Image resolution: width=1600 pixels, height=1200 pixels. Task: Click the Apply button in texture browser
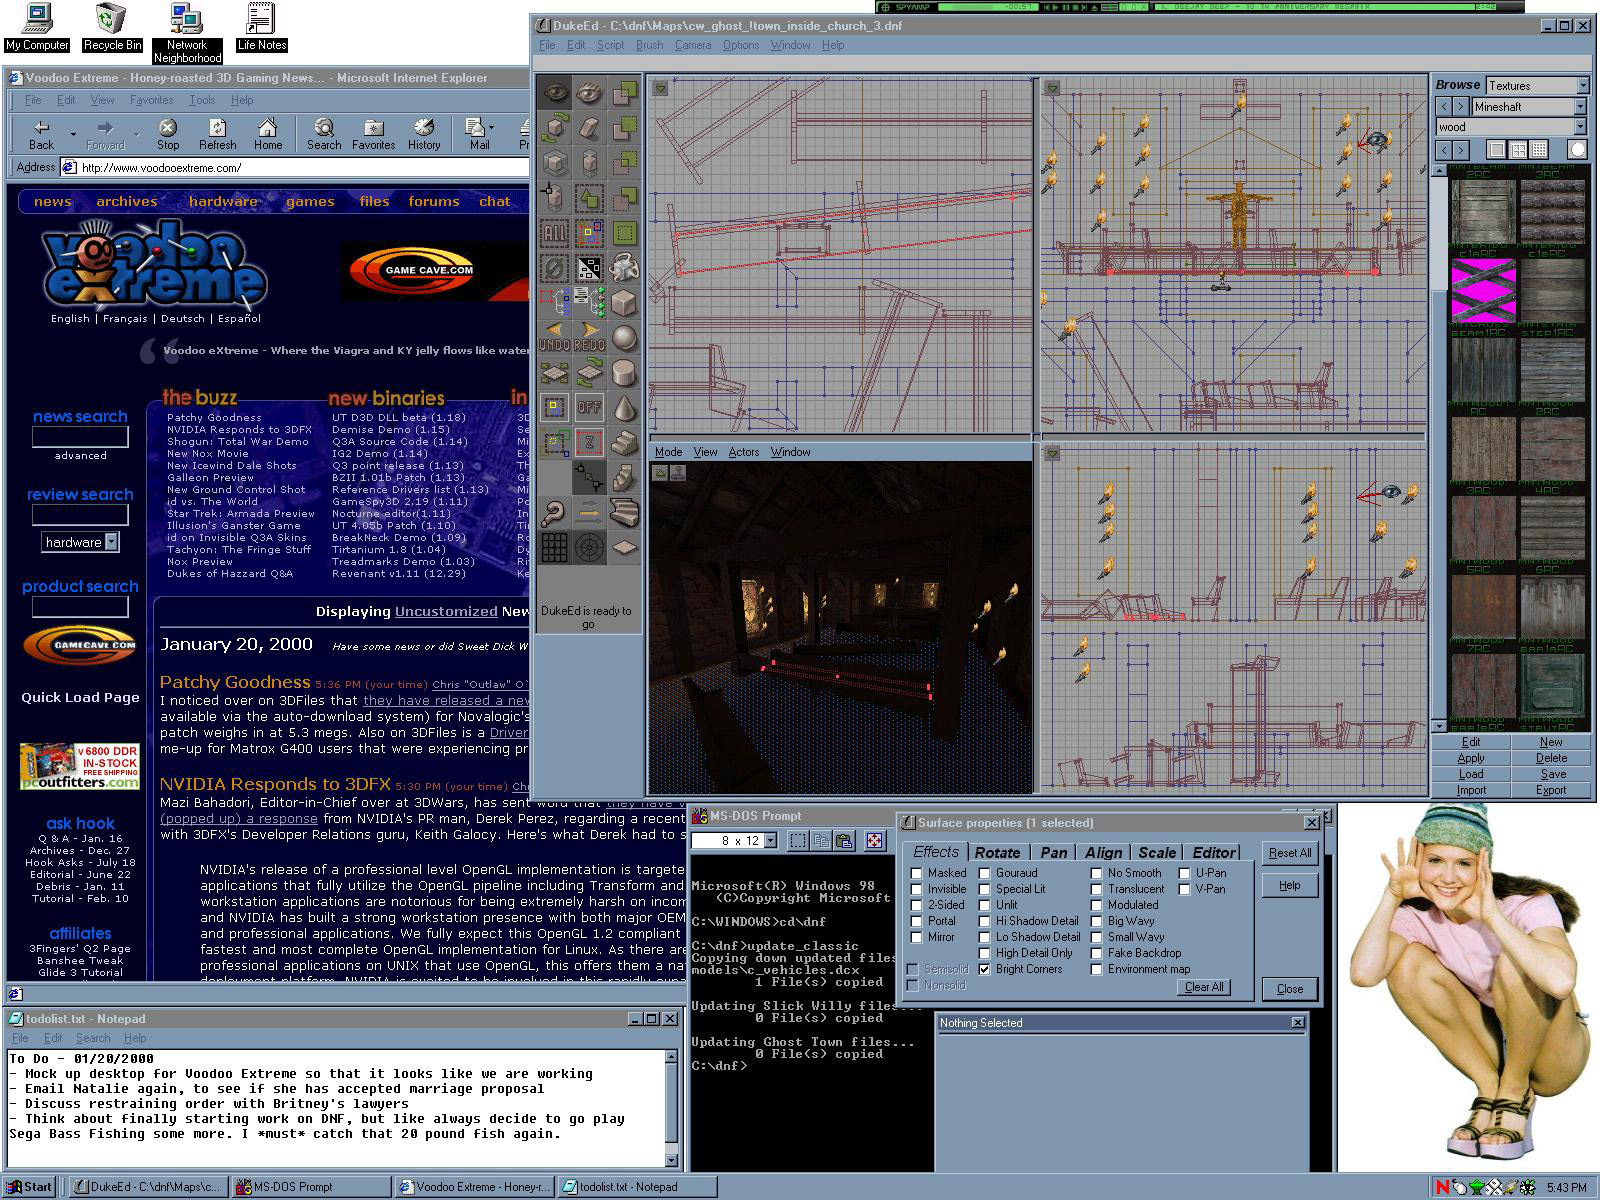[1471, 758]
